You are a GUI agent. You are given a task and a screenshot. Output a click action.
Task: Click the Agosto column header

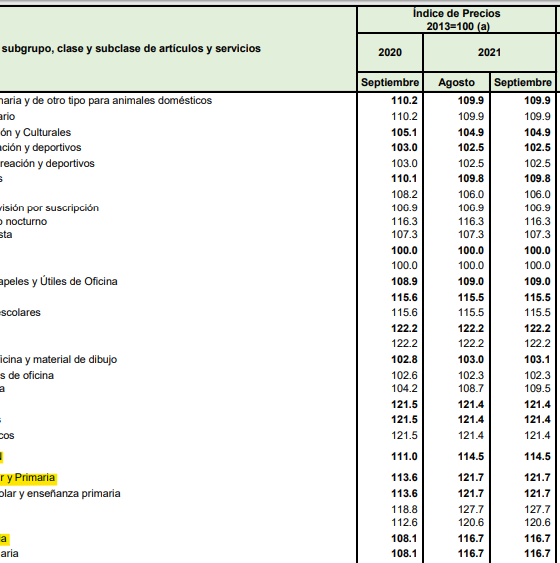point(456,83)
